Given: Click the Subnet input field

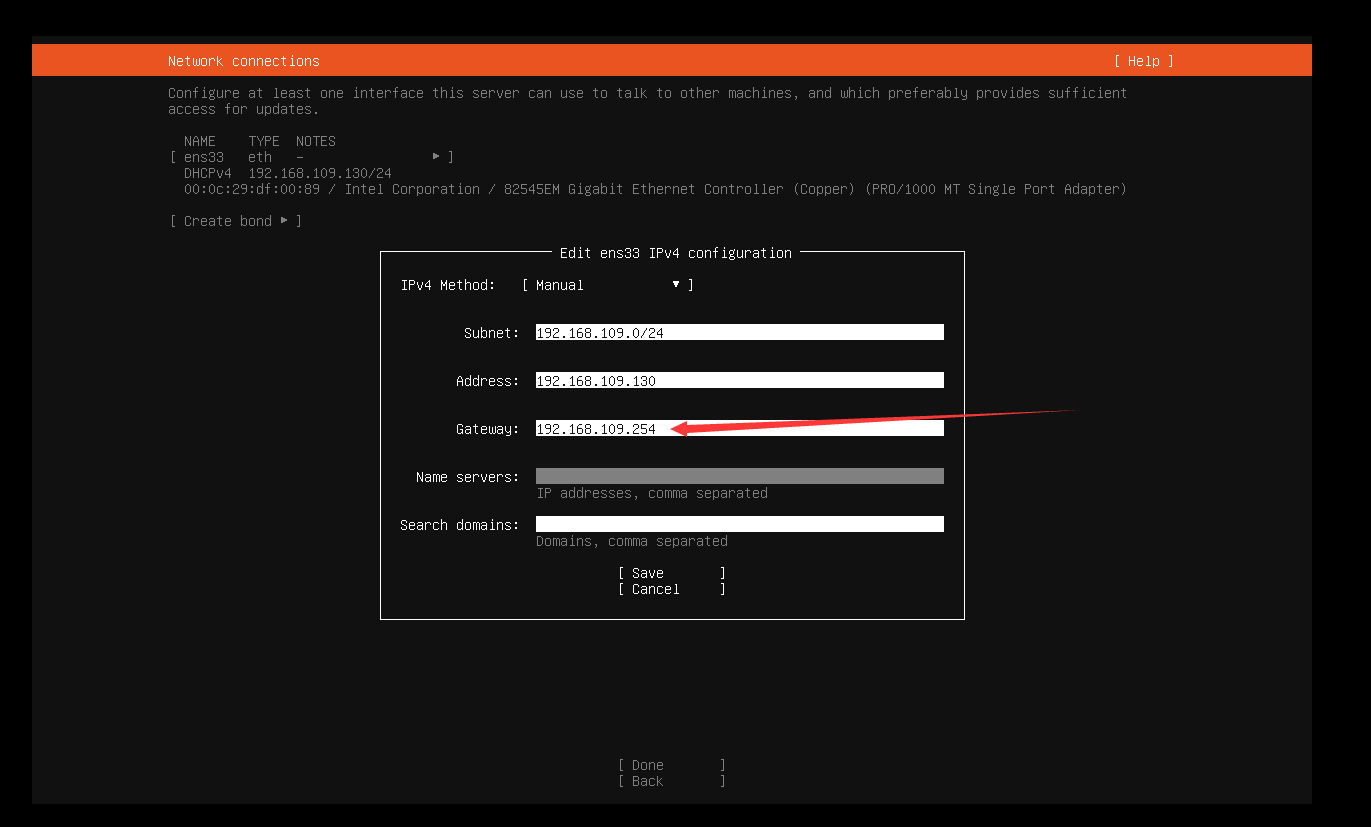Looking at the screenshot, I should pyautogui.click(x=740, y=333).
